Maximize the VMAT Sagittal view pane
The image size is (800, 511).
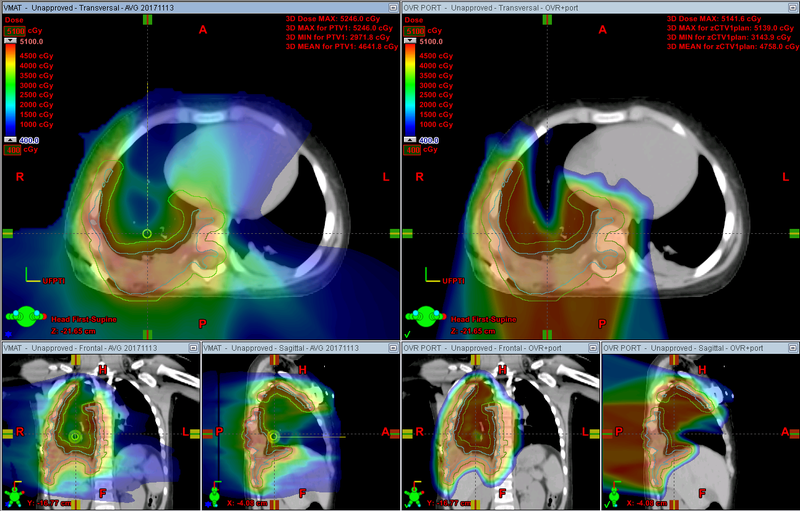pos(393,348)
